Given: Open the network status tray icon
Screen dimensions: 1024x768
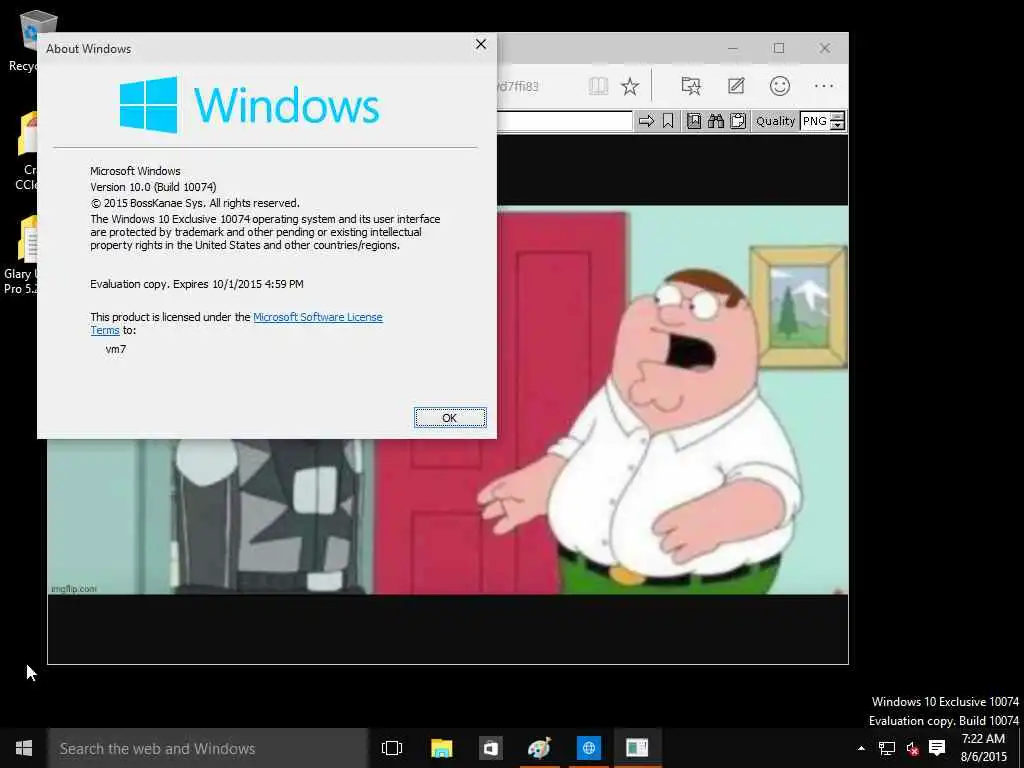Looking at the screenshot, I should pos(886,748).
